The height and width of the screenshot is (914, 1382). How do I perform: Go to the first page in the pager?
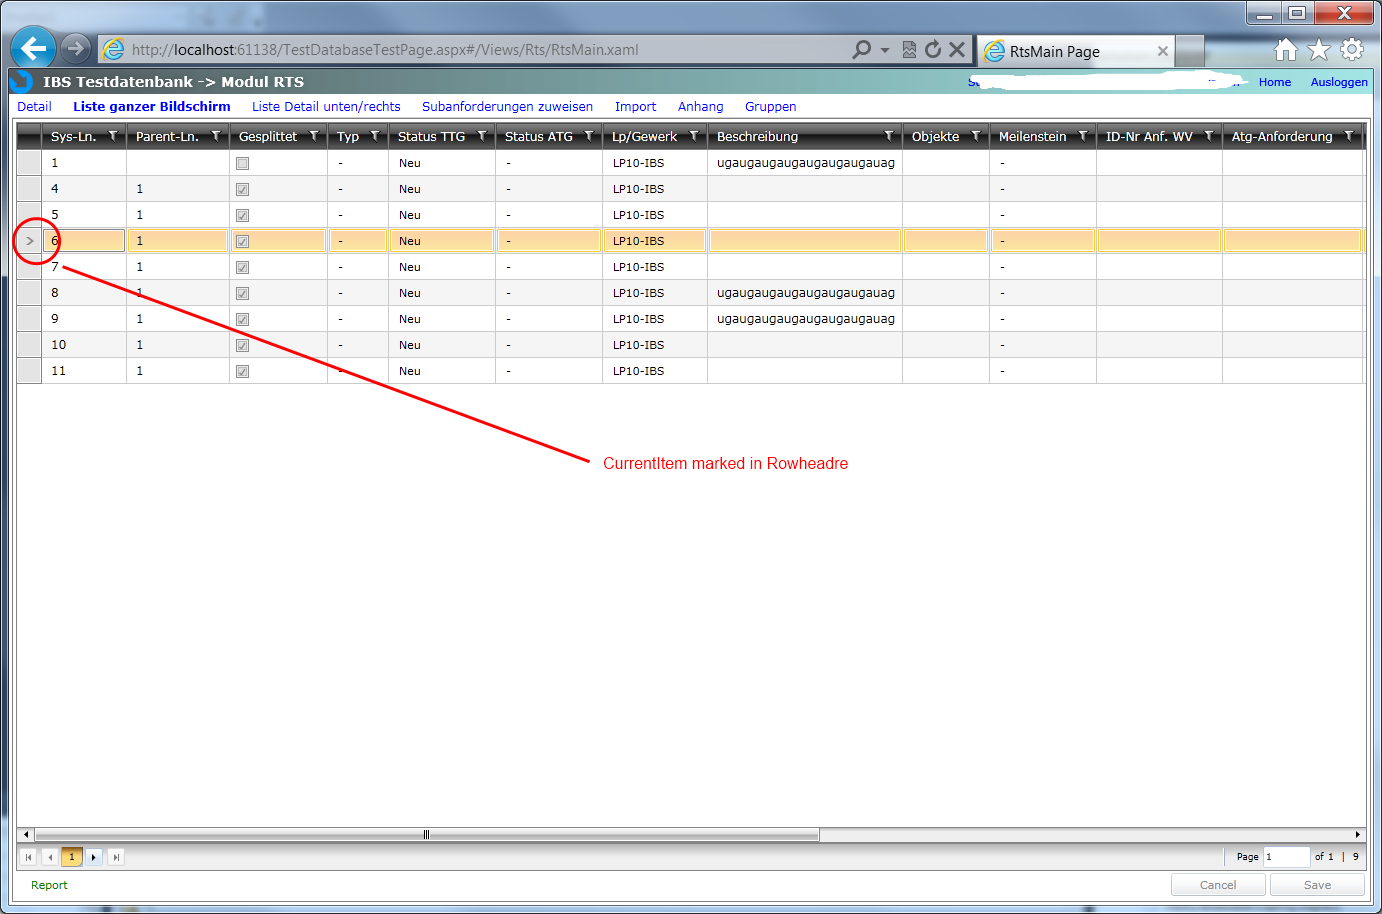pos(28,857)
